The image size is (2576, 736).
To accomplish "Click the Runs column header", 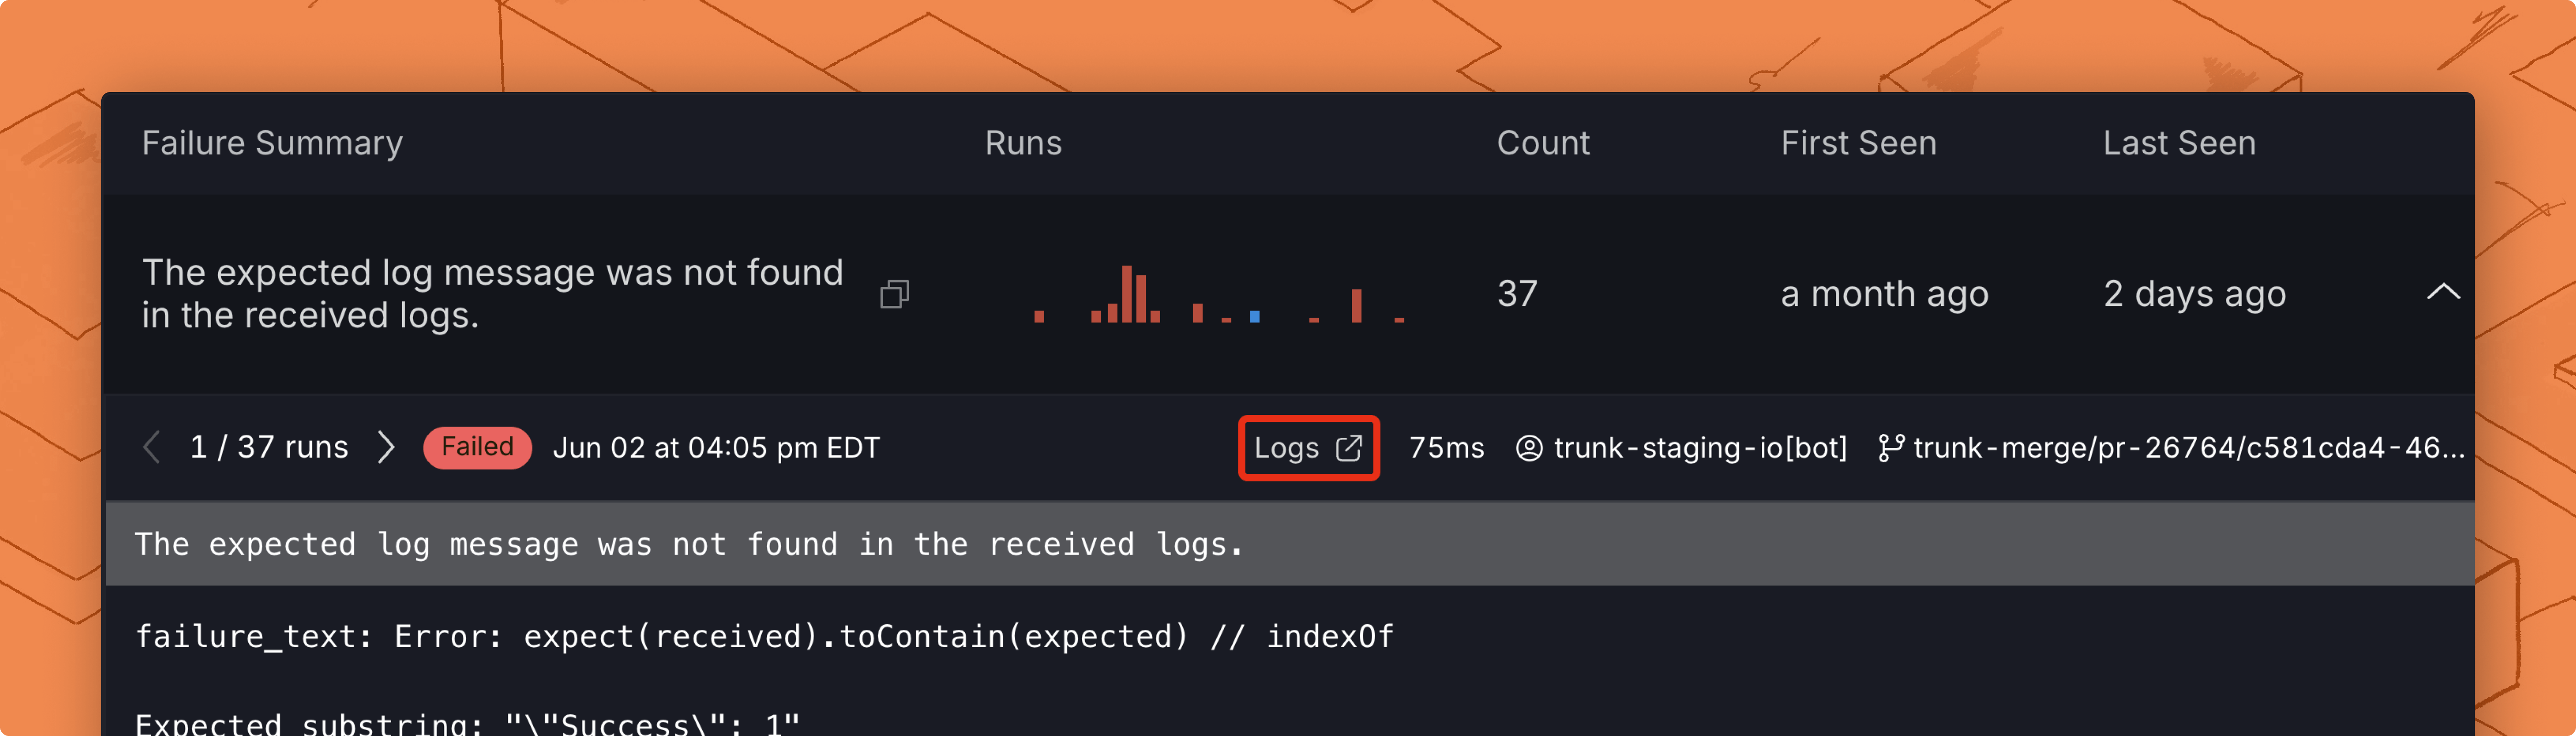I will pyautogui.click(x=1023, y=143).
